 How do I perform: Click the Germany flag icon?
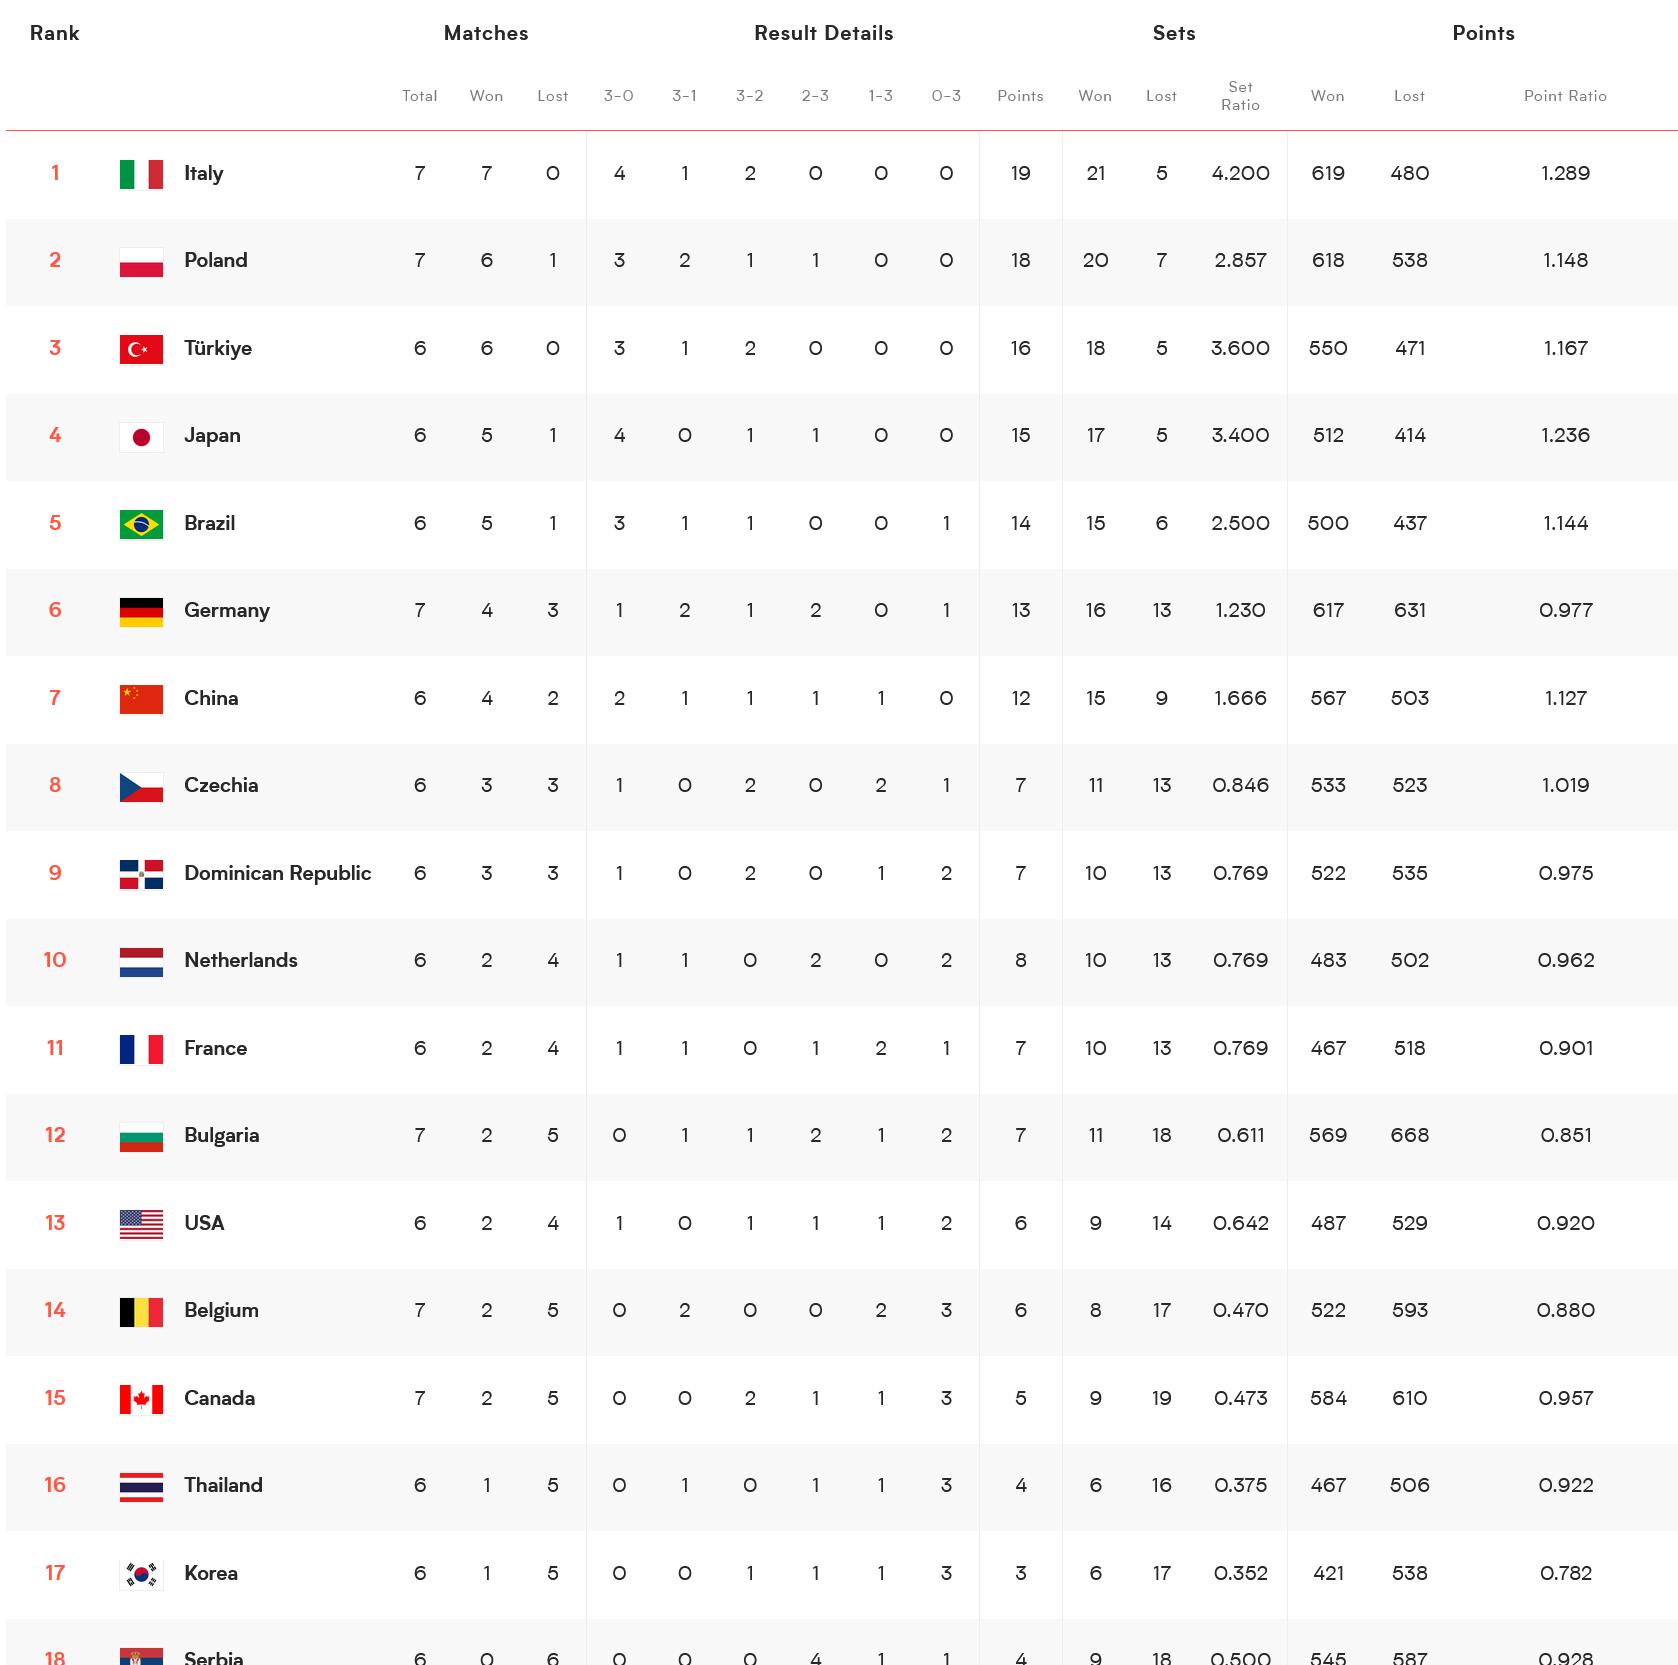(141, 612)
